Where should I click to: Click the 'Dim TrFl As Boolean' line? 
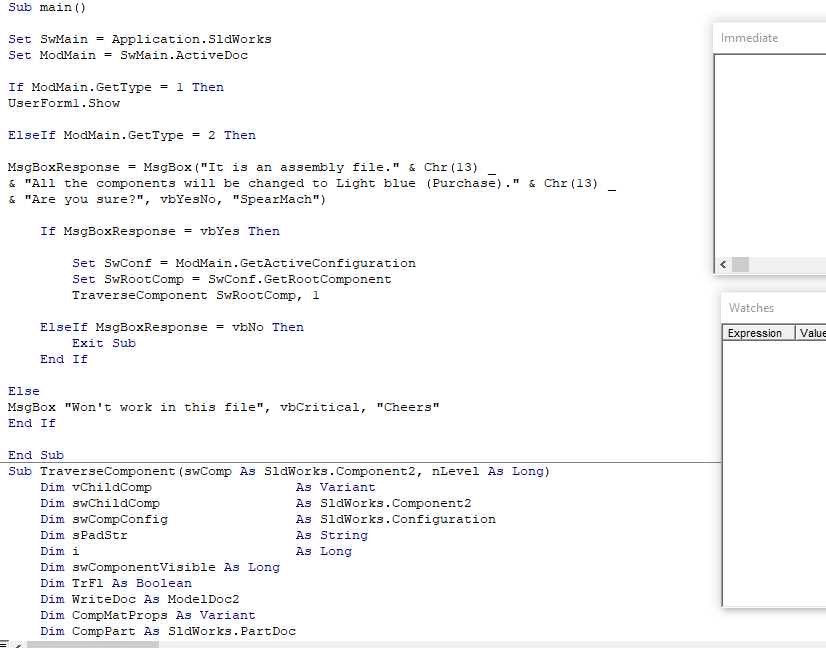(x=116, y=583)
